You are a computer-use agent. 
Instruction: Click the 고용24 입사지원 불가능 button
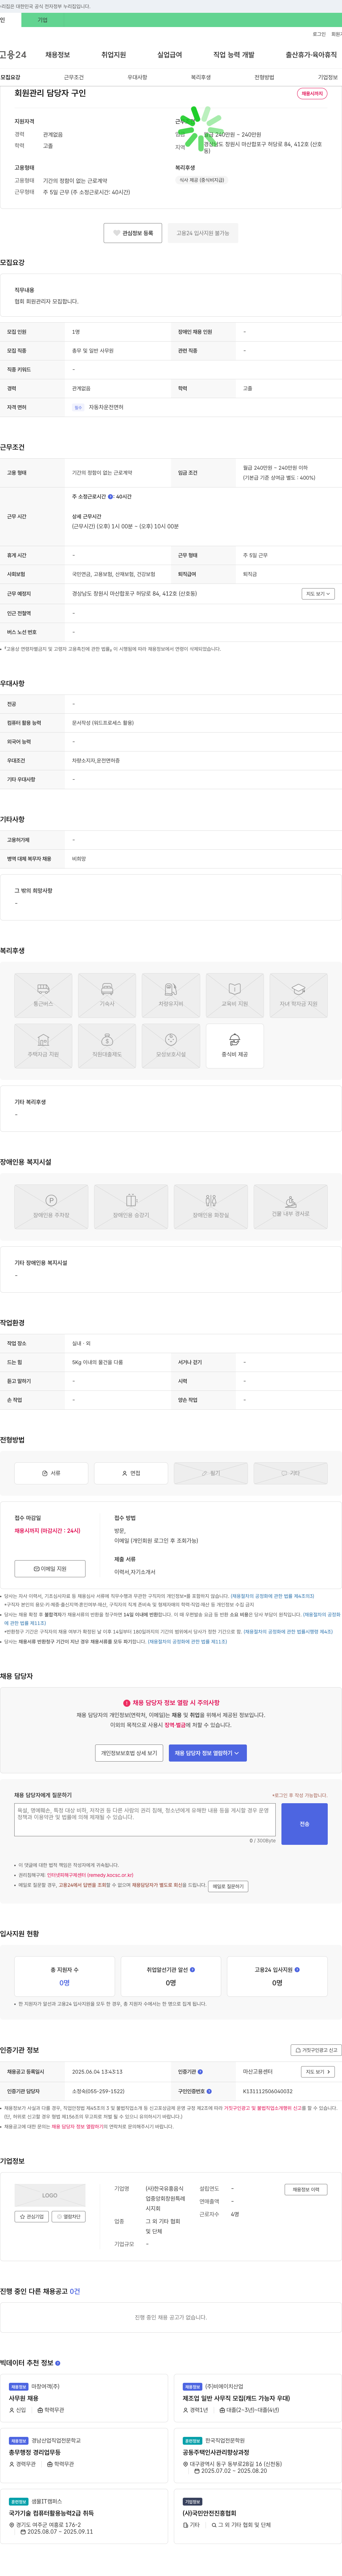coord(203,233)
